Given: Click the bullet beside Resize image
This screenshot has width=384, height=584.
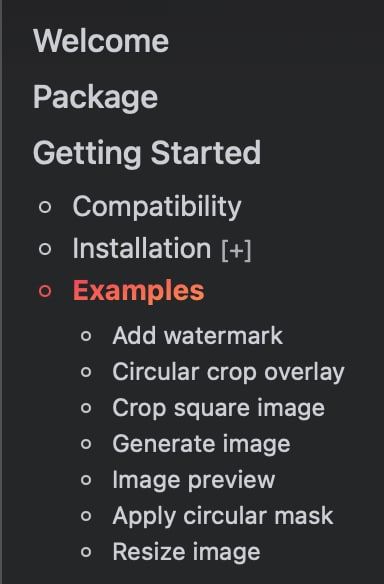Looking at the screenshot, I should pyautogui.click(x=86, y=552).
